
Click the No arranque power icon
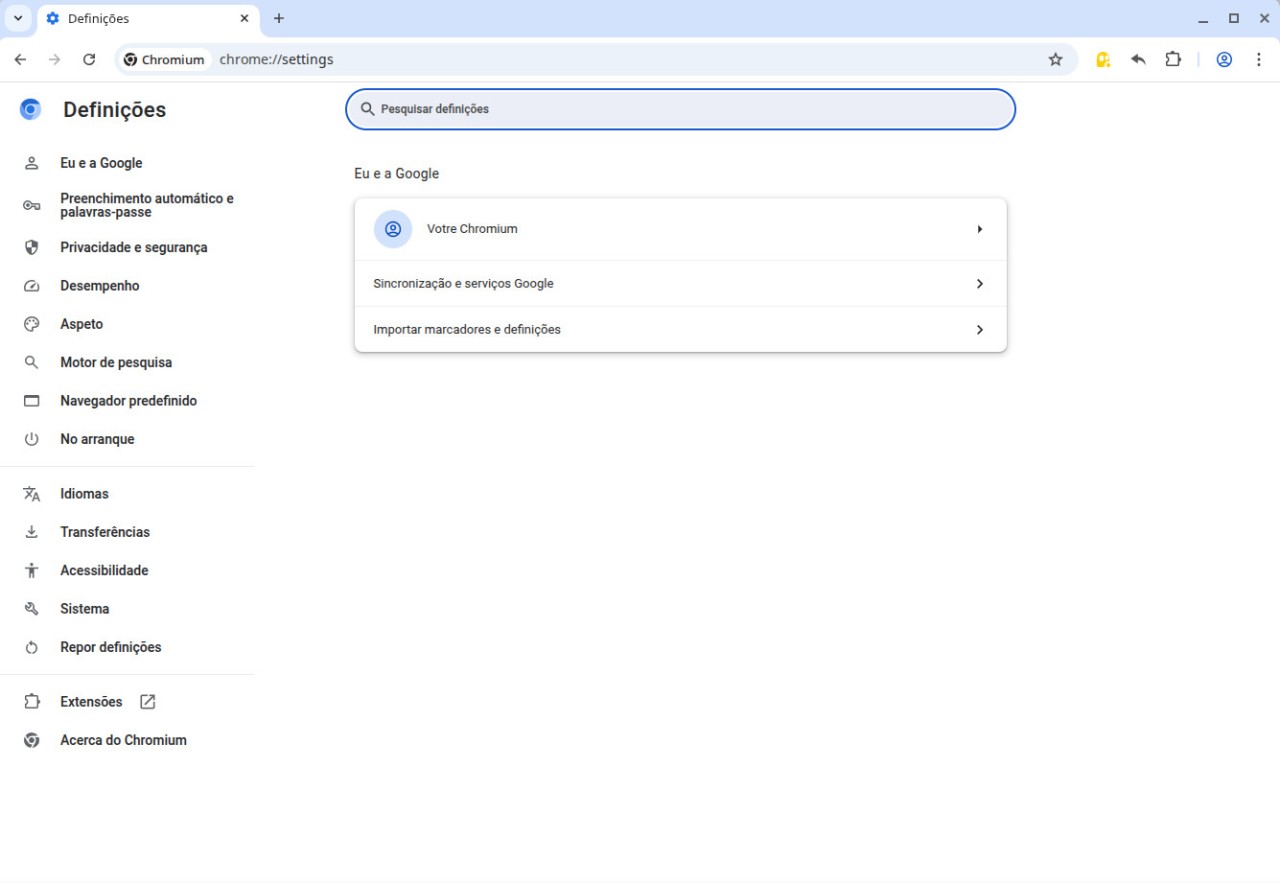pos(31,439)
